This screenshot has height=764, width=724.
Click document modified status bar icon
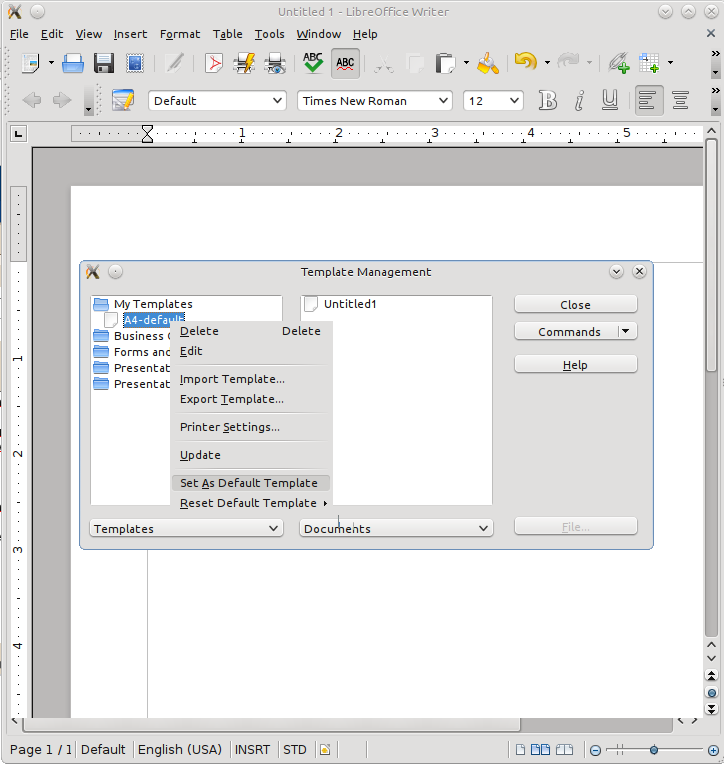tap(325, 749)
